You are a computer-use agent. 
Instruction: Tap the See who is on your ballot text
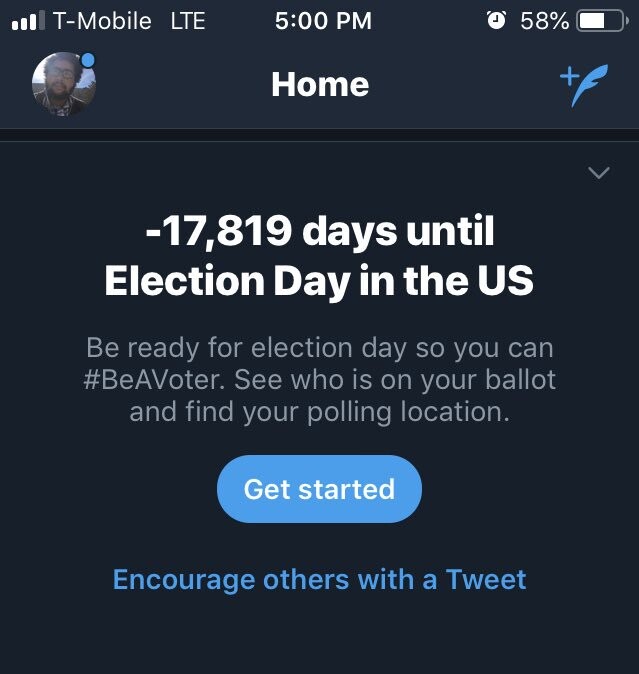coord(400,380)
